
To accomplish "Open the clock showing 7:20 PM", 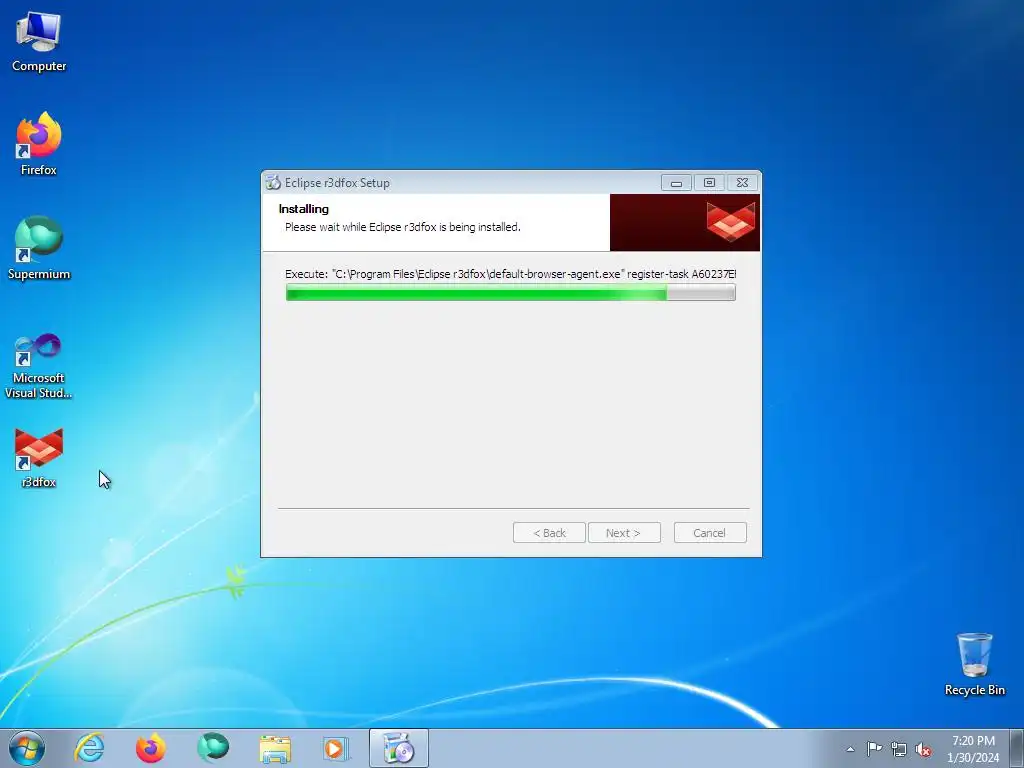I will [x=973, y=749].
